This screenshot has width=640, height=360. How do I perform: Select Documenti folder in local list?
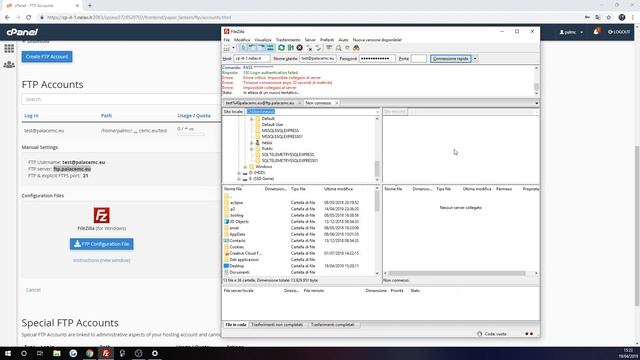(x=239, y=272)
